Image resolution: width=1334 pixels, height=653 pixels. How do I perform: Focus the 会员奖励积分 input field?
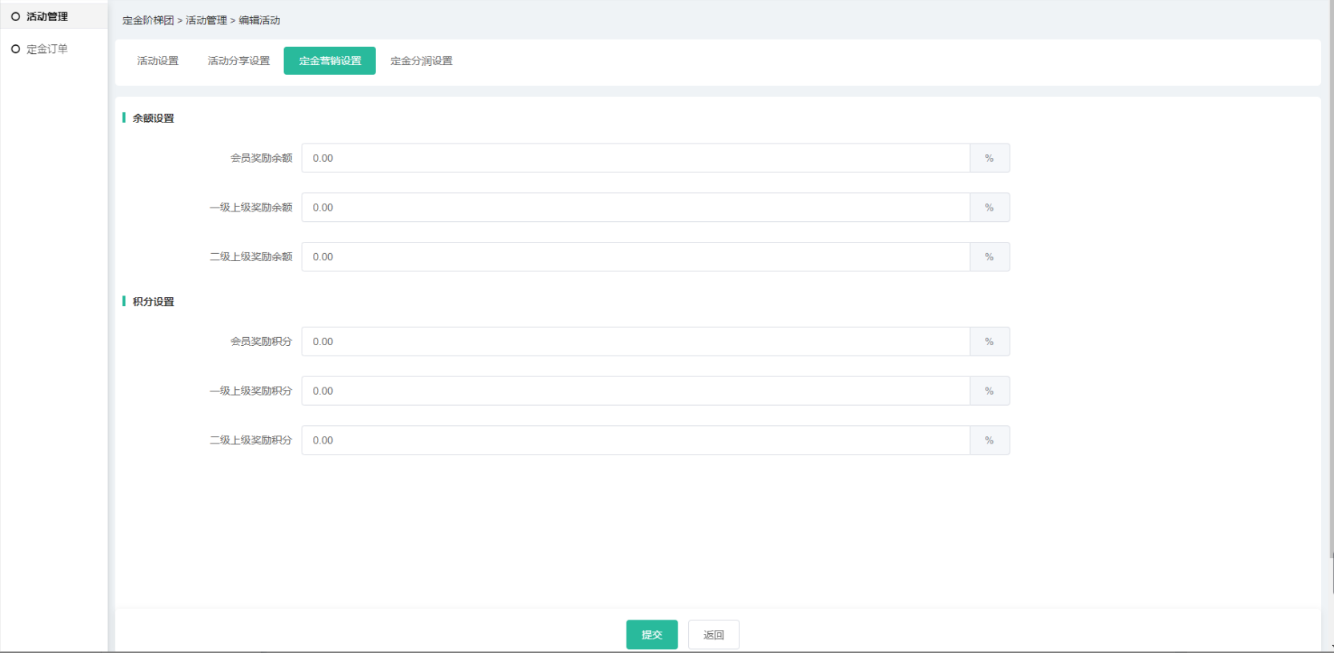[635, 342]
